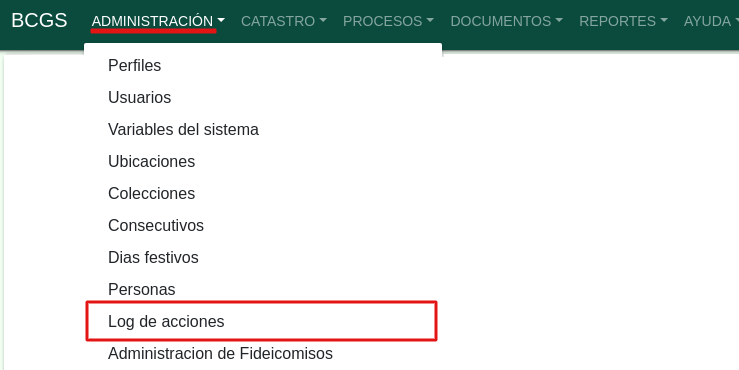739x370 pixels.
Task: Select Administracion de Fideicomisos entry
Action: 263,354
